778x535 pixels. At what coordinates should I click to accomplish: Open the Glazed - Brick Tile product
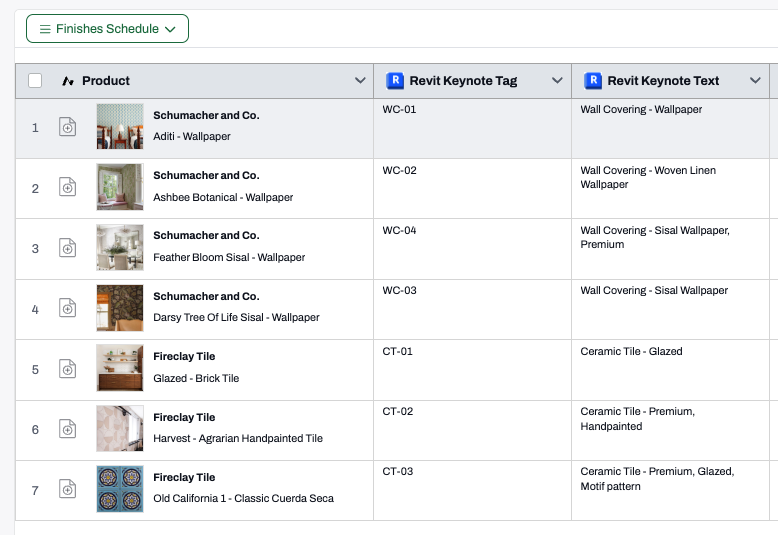tap(196, 378)
